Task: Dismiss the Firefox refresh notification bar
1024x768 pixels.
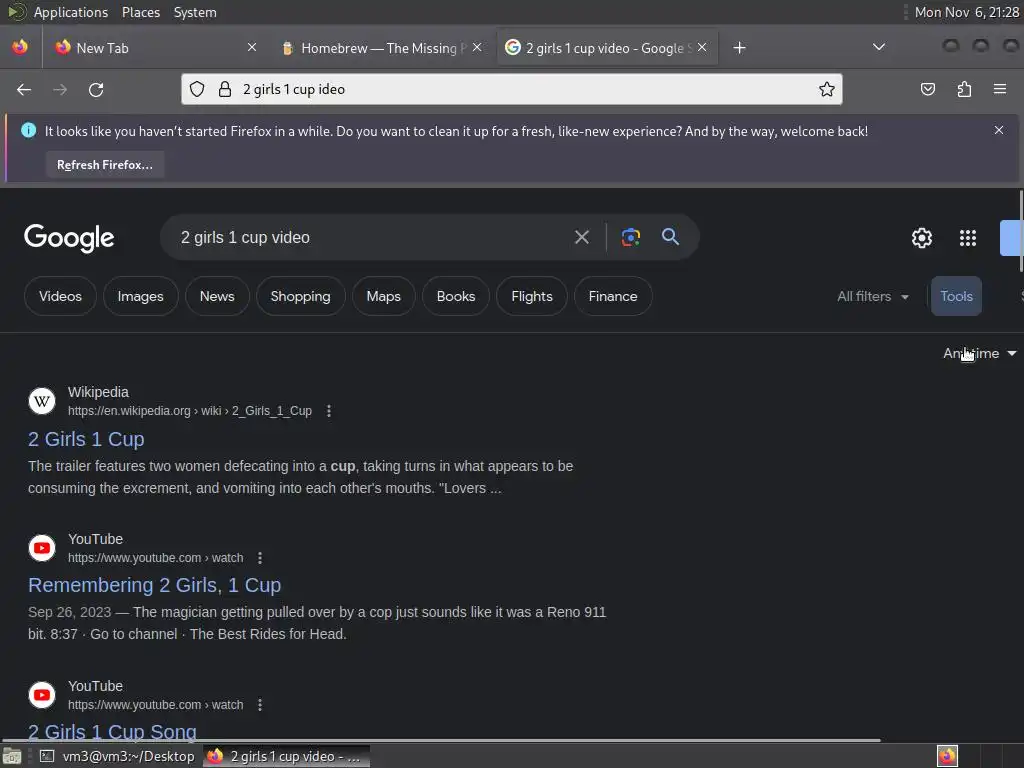Action: (x=999, y=130)
